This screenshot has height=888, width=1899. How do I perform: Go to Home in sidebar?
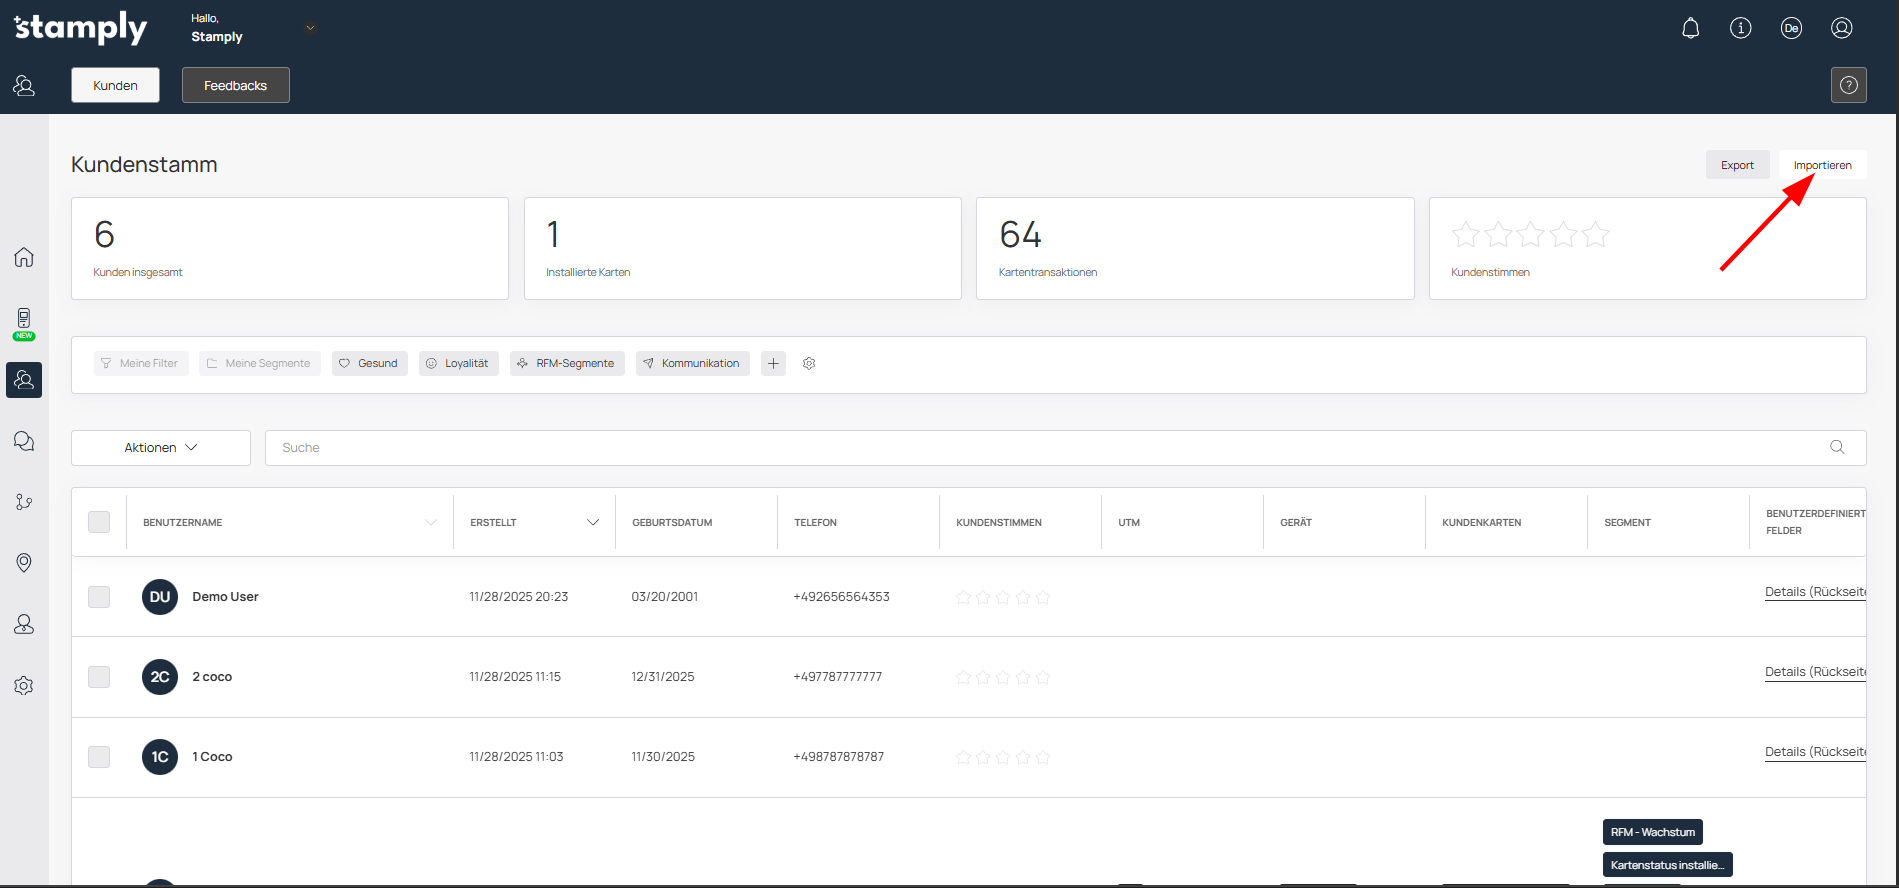pyautogui.click(x=24, y=257)
